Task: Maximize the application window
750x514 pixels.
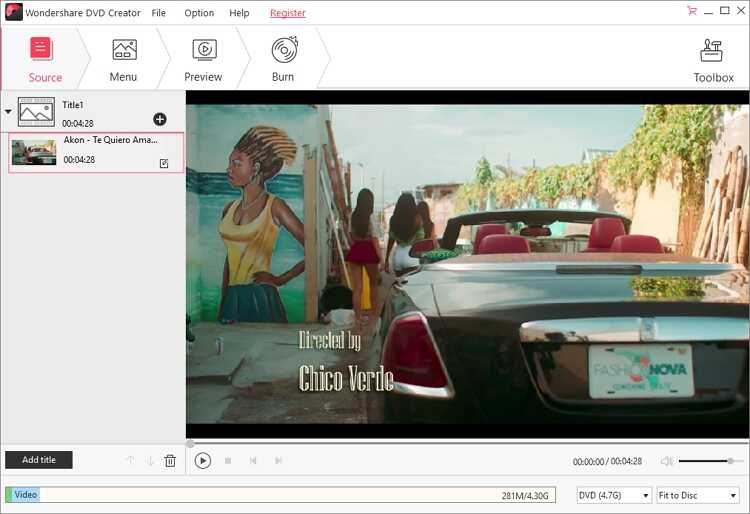Action: 725,11
